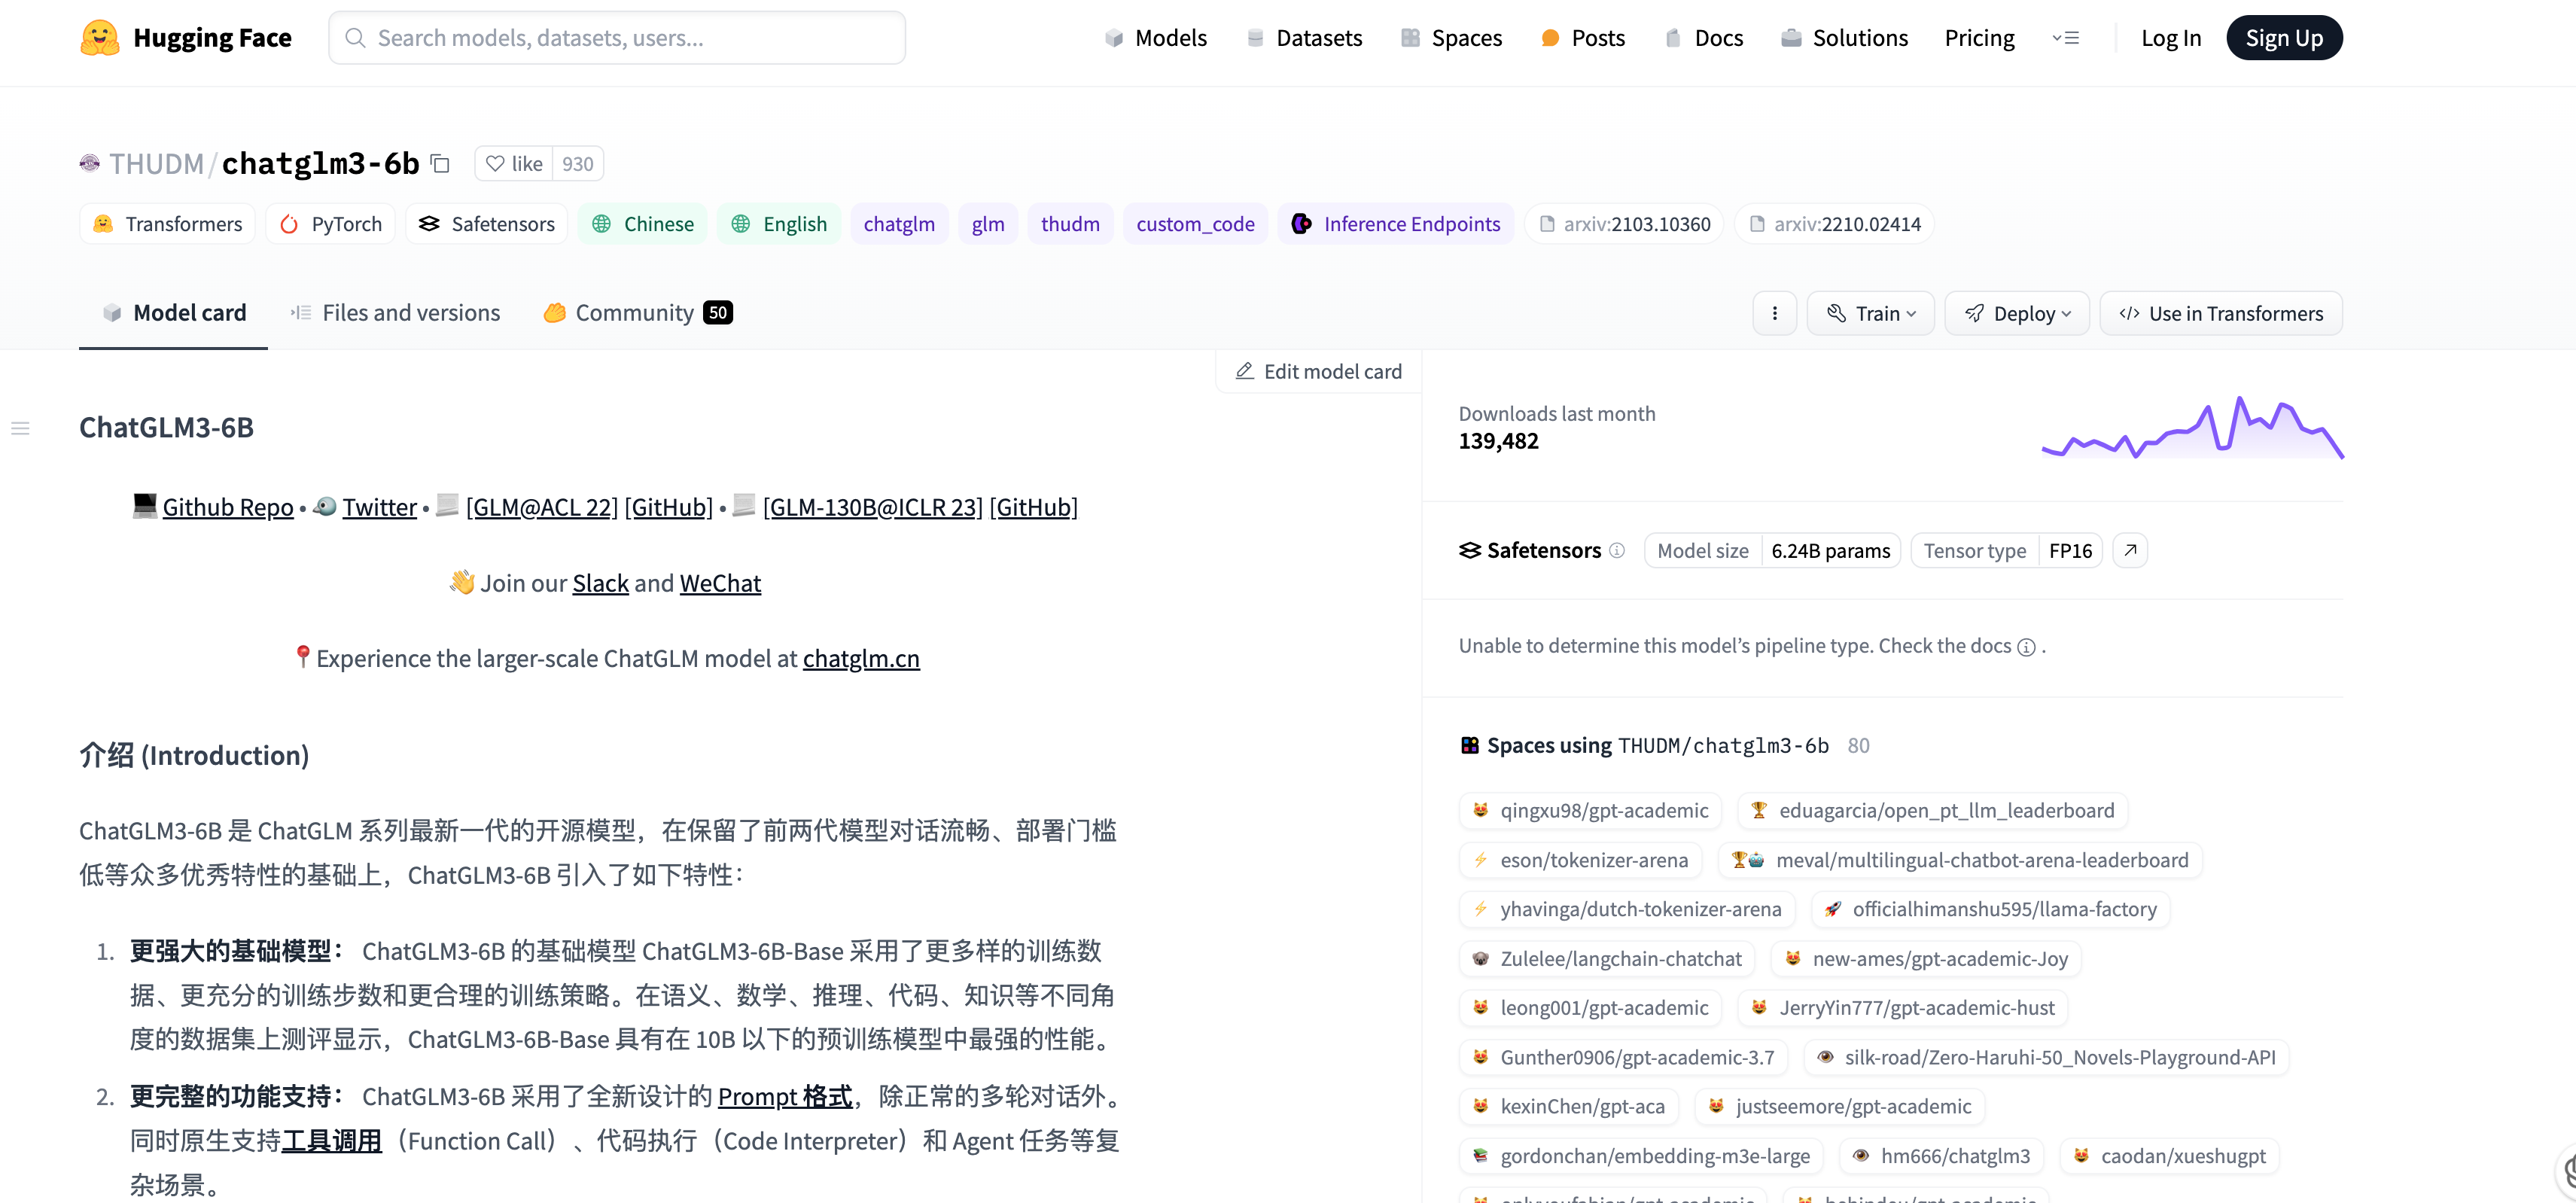Screen dimensions: 2576x1203
Task: Go to Spaces in the navigation
Action: point(1452,38)
